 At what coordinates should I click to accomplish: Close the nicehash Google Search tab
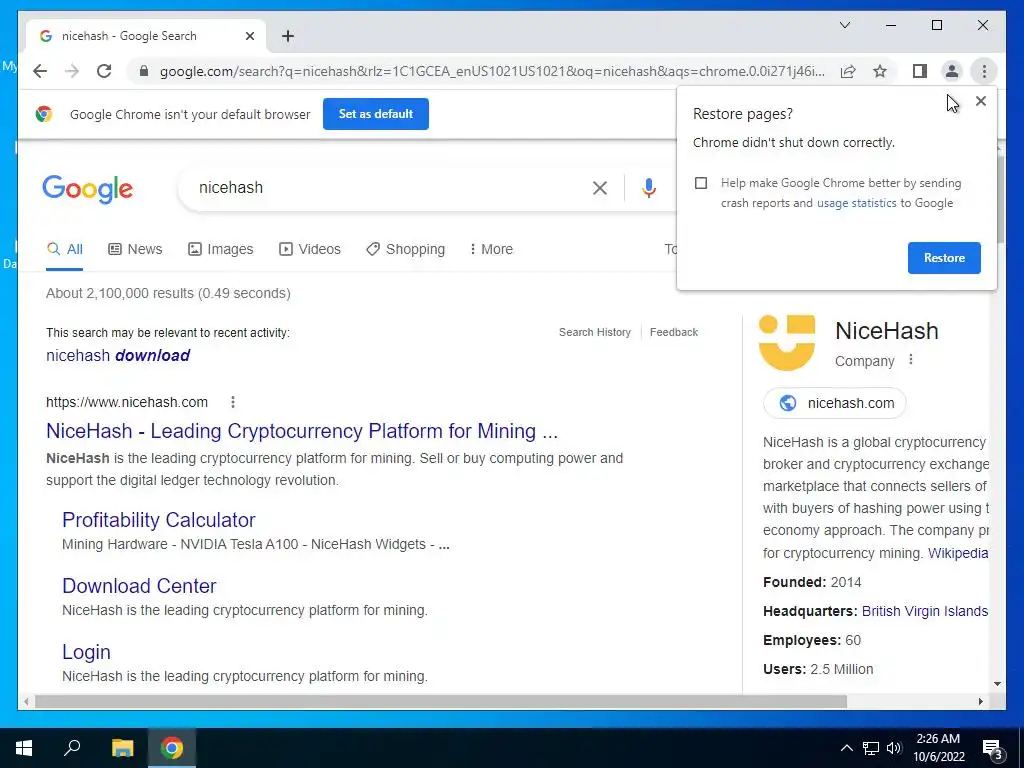[x=249, y=36]
